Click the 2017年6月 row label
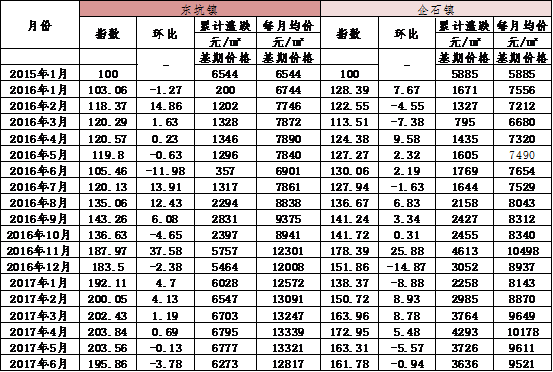This screenshot has width=553, height=372. pos(39,364)
